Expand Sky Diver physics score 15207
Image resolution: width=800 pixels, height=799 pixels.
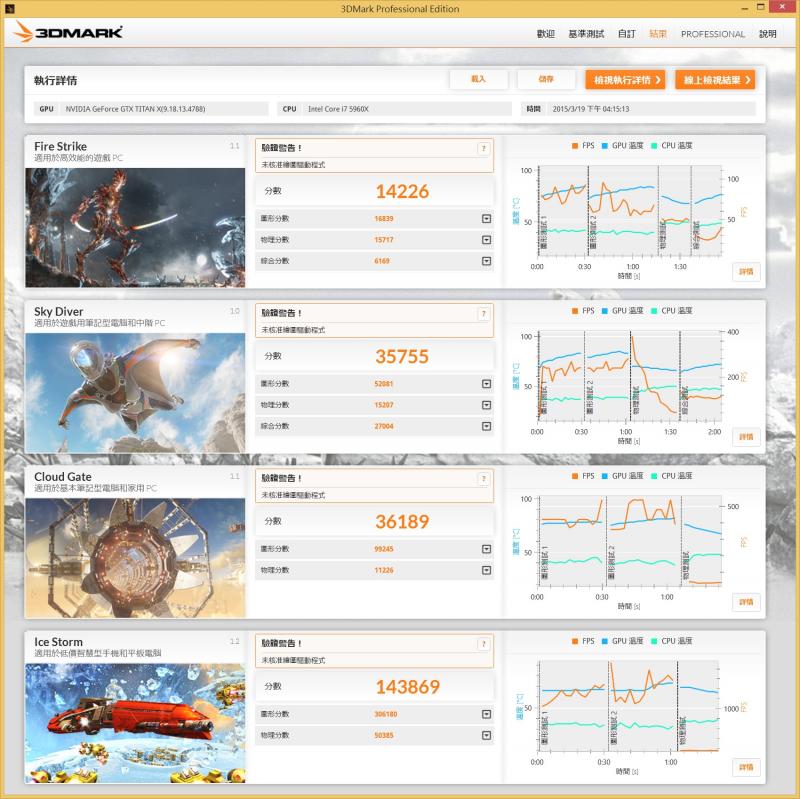486,405
